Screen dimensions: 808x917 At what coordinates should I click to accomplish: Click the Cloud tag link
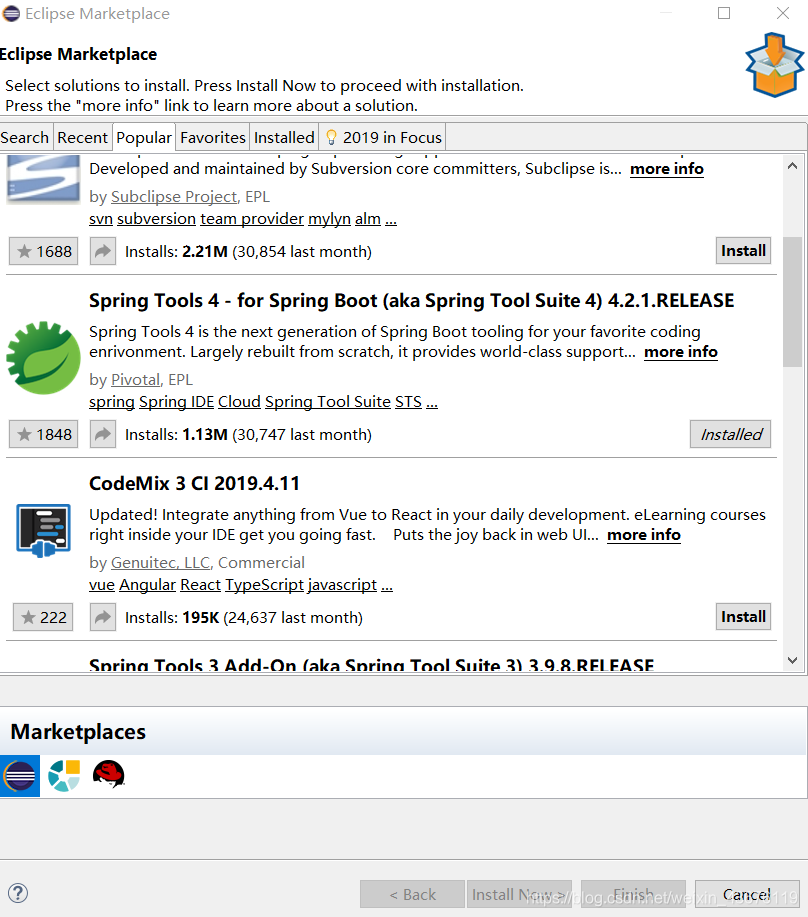239,402
